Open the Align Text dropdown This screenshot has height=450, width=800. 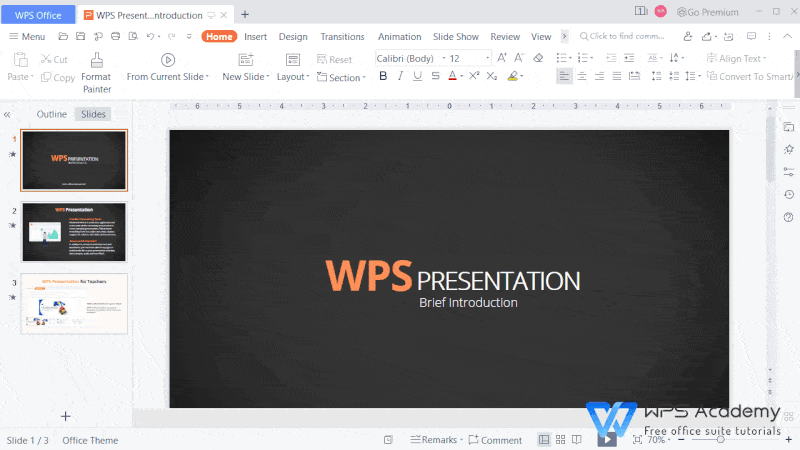pyautogui.click(x=736, y=58)
